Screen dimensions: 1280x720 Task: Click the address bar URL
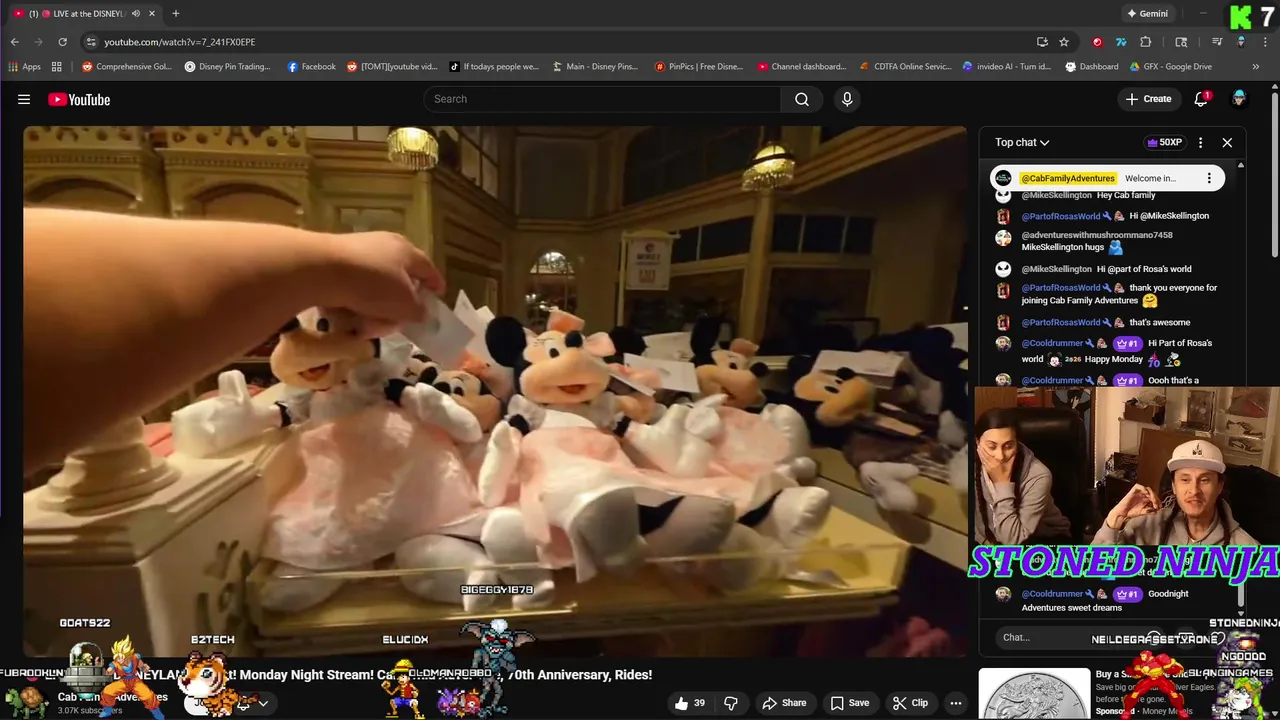pyautogui.click(x=180, y=42)
